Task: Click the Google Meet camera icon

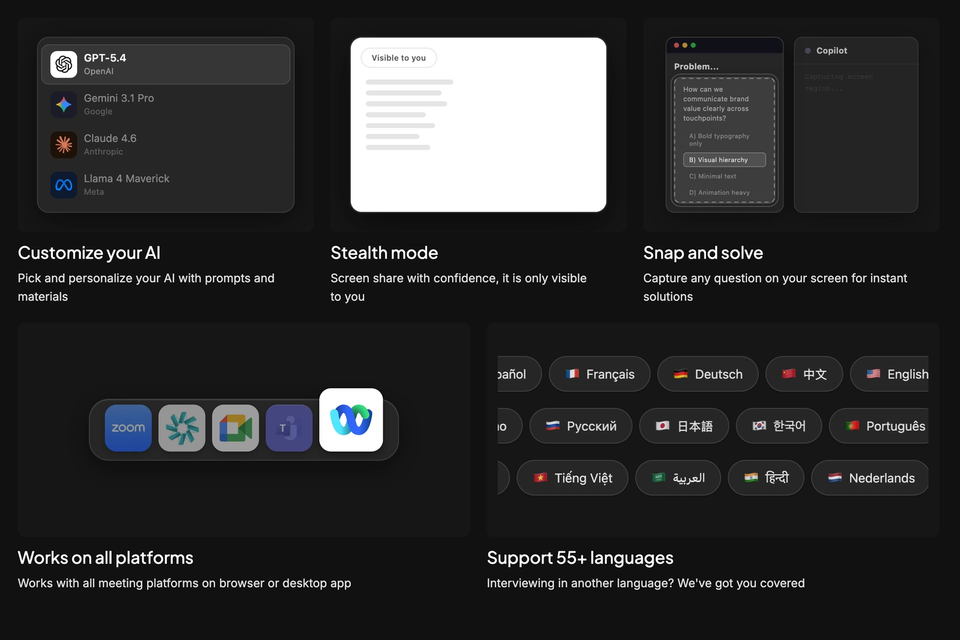Action: click(x=236, y=428)
